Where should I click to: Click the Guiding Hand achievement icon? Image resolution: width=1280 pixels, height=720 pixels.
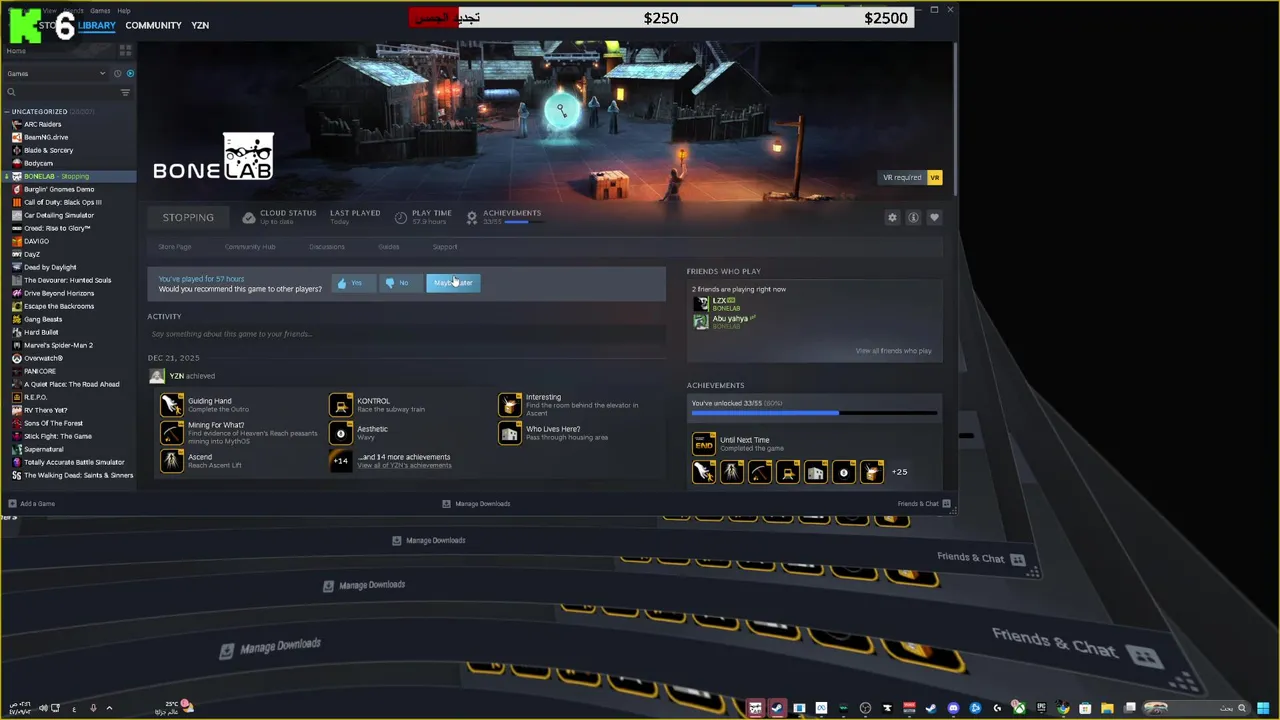(x=172, y=404)
